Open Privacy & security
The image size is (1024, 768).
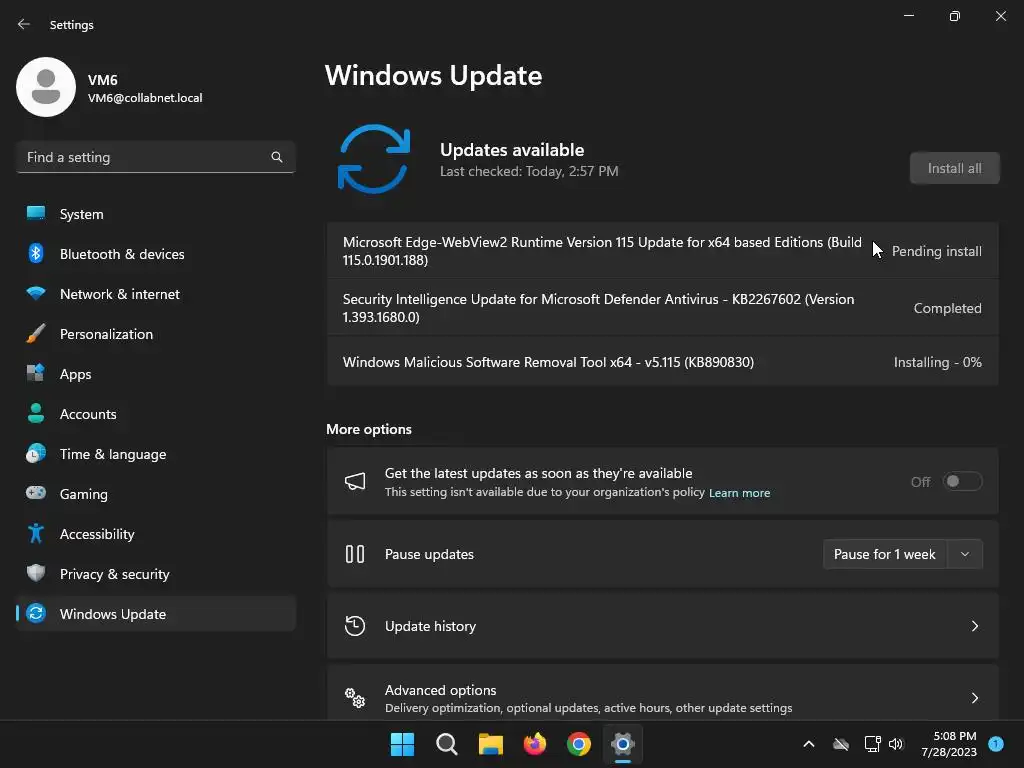point(155,573)
